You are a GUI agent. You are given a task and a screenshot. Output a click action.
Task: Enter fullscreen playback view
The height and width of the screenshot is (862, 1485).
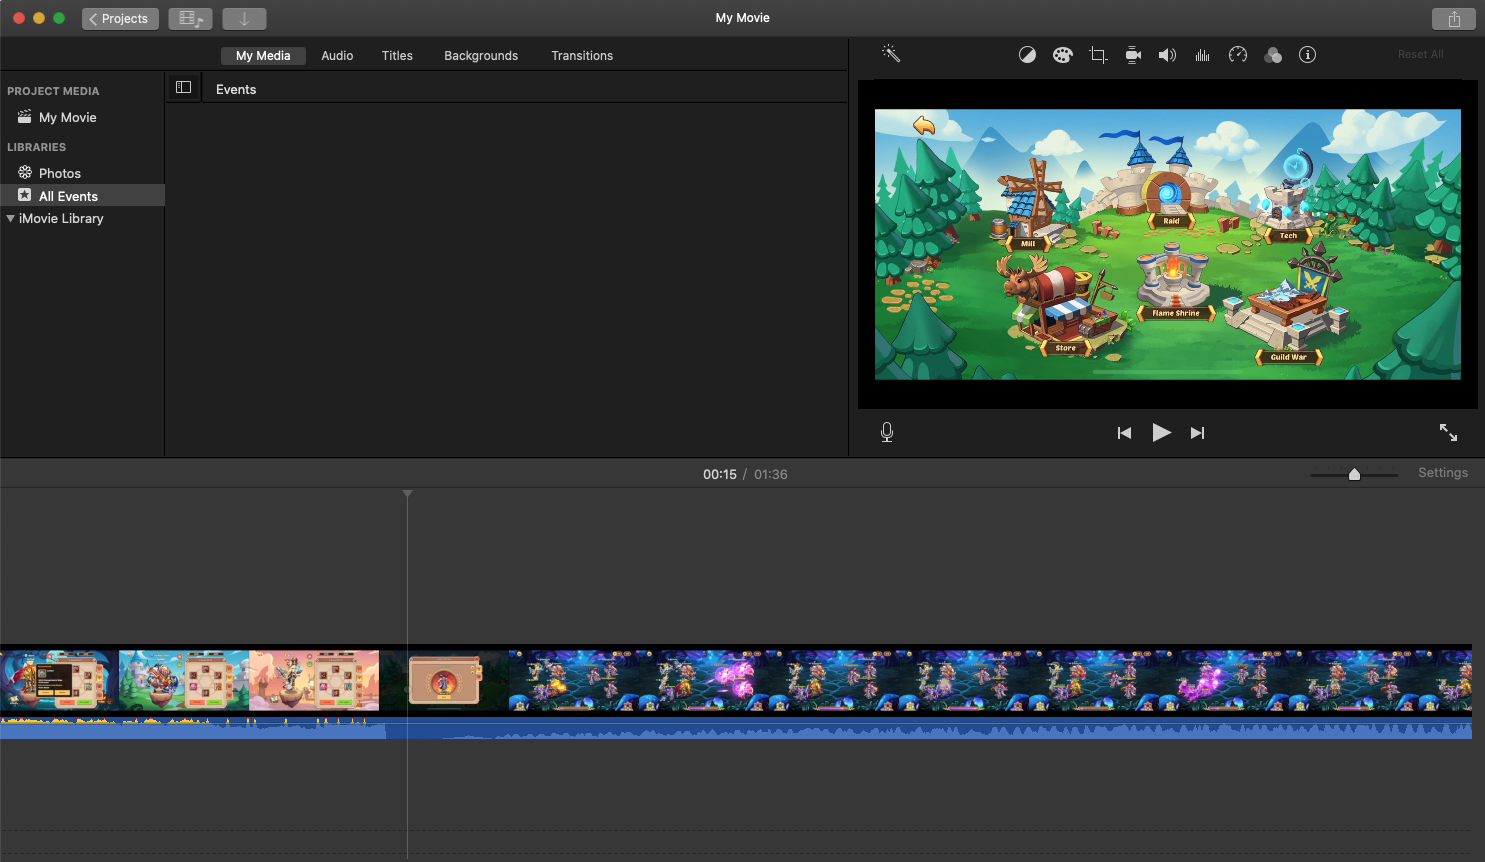pos(1448,432)
